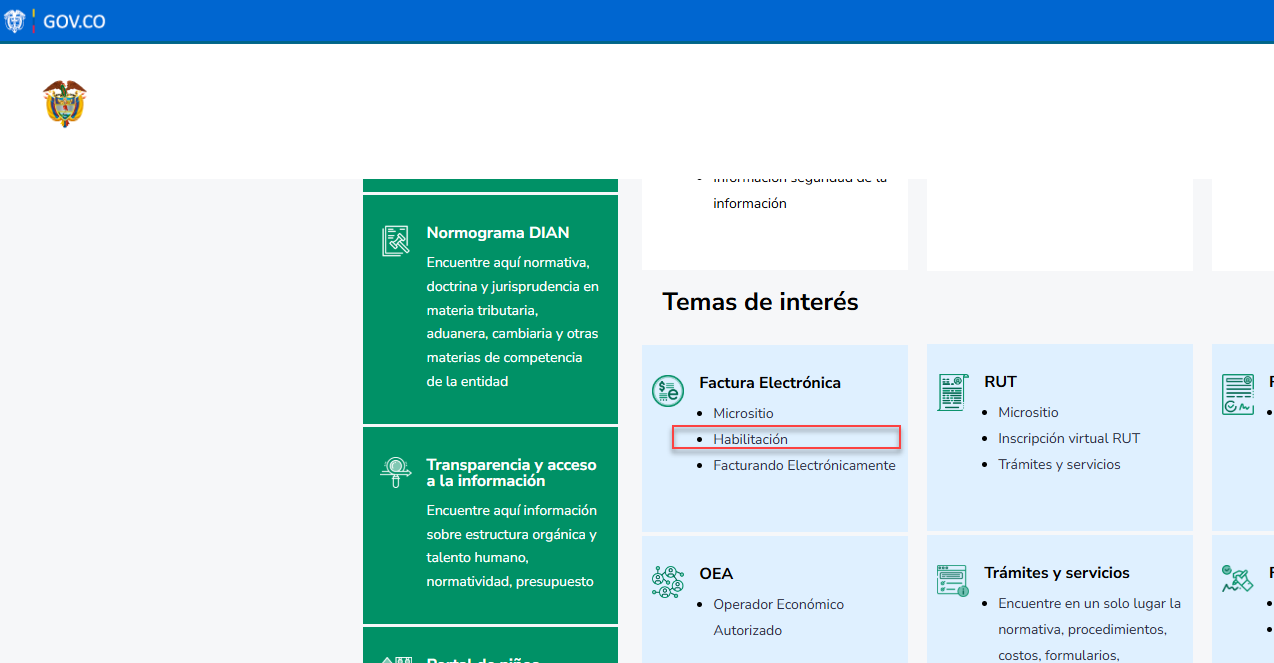Click Normograma DIAN description text
Viewport: 1274px width, 663px height.
coord(512,322)
